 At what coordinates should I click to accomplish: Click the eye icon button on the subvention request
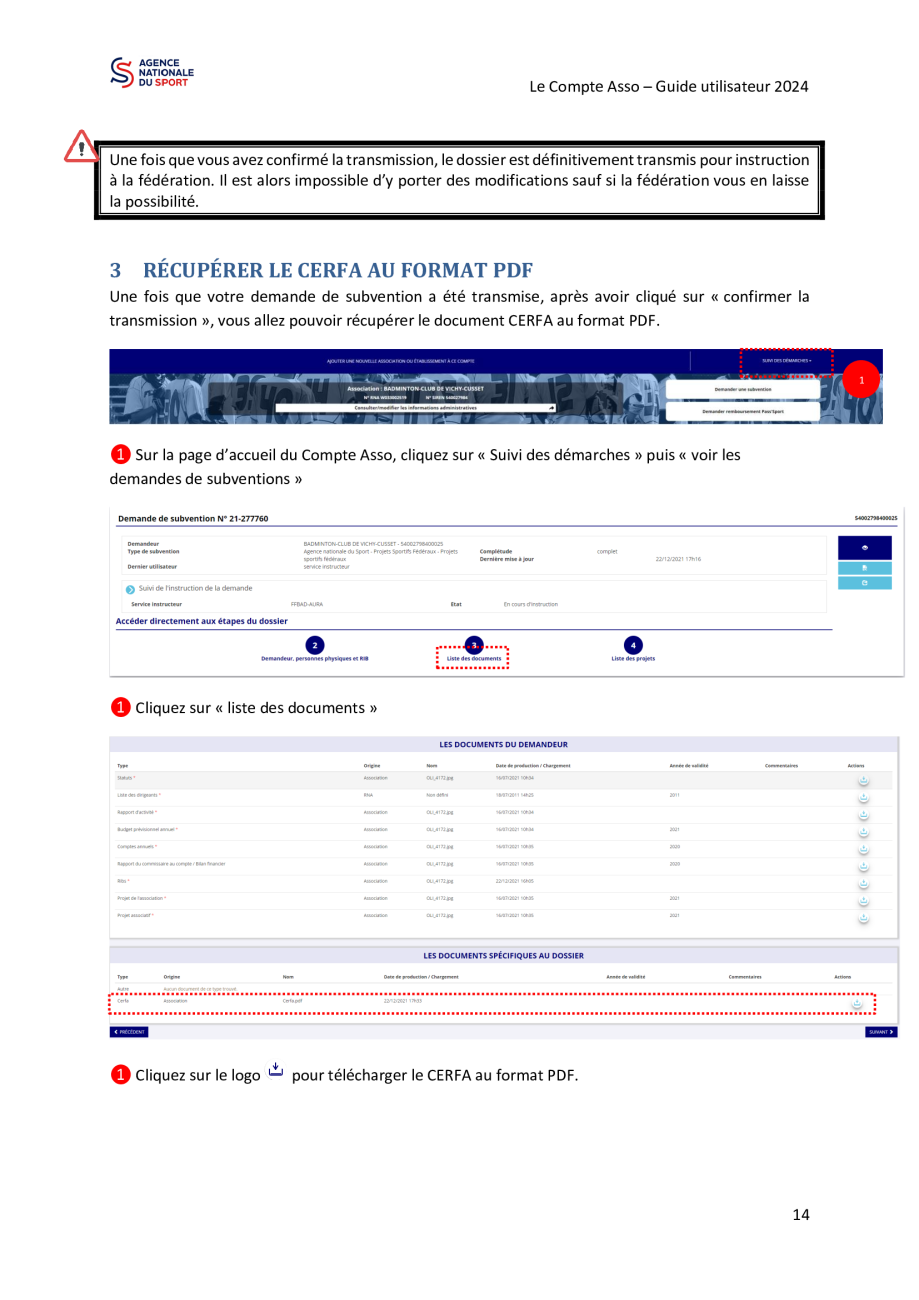coord(864,548)
